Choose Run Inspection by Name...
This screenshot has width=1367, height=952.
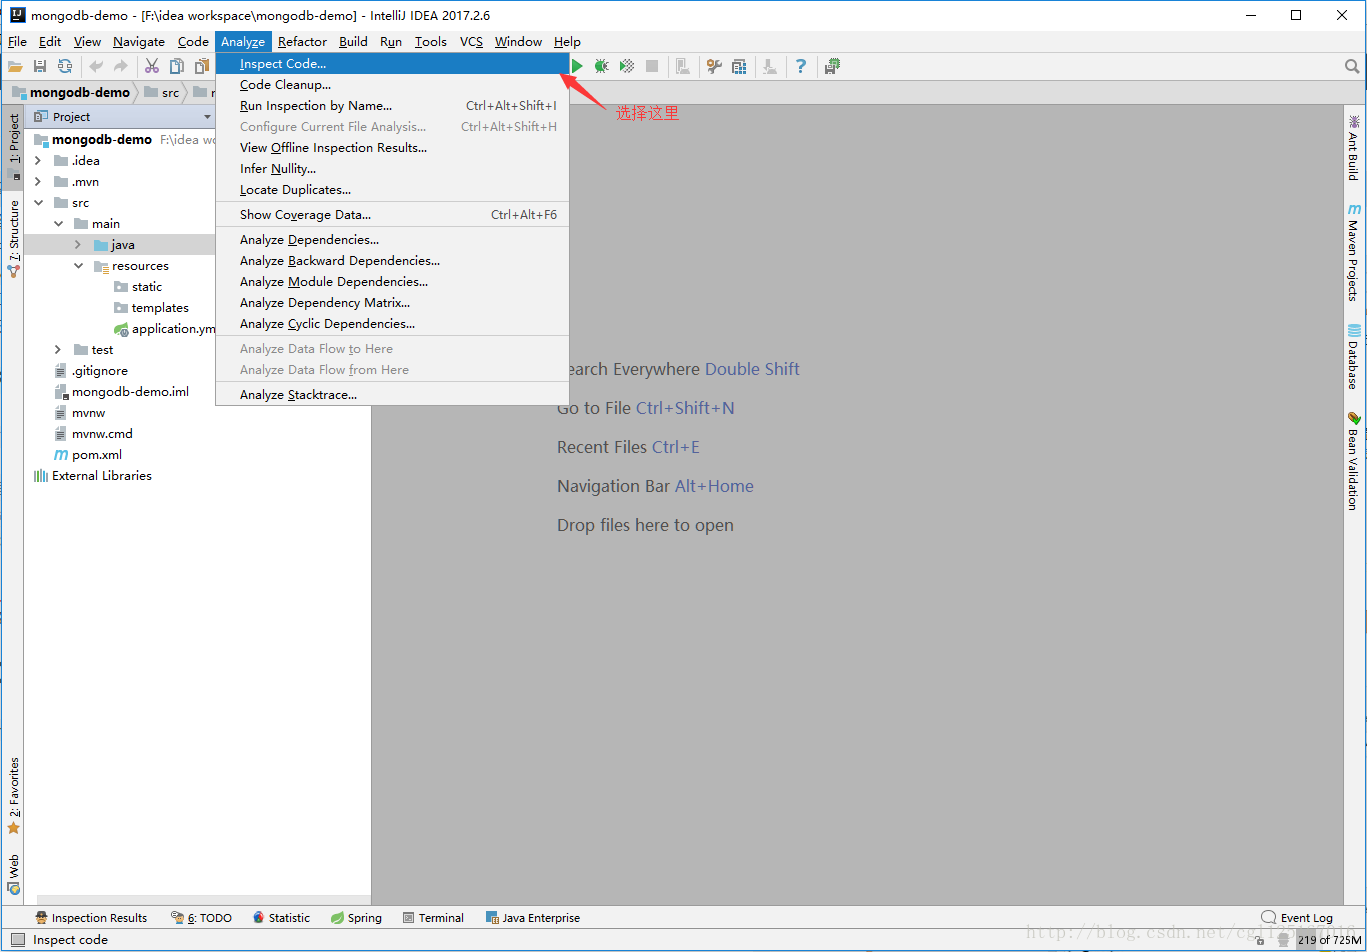click(x=392, y=106)
